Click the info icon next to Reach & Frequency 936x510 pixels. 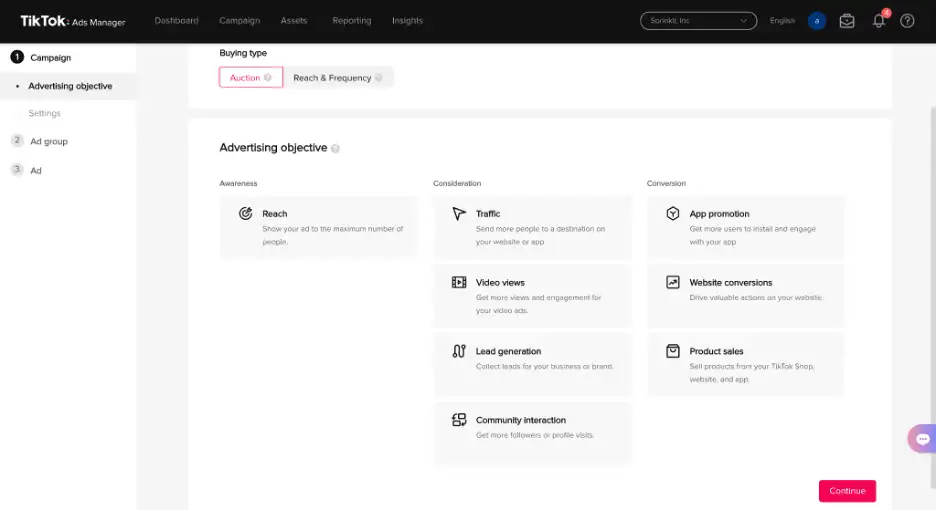pos(378,78)
